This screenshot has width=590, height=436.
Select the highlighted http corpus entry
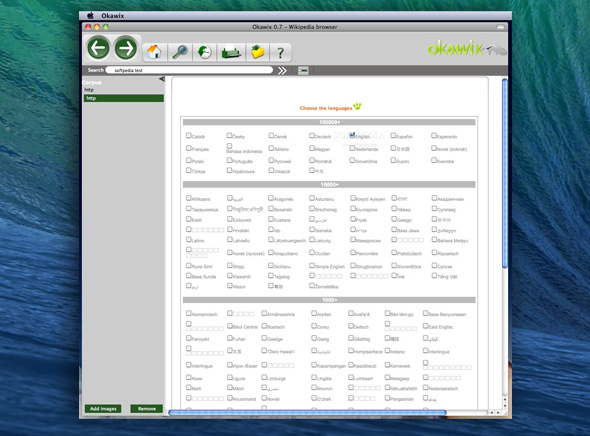pos(123,98)
